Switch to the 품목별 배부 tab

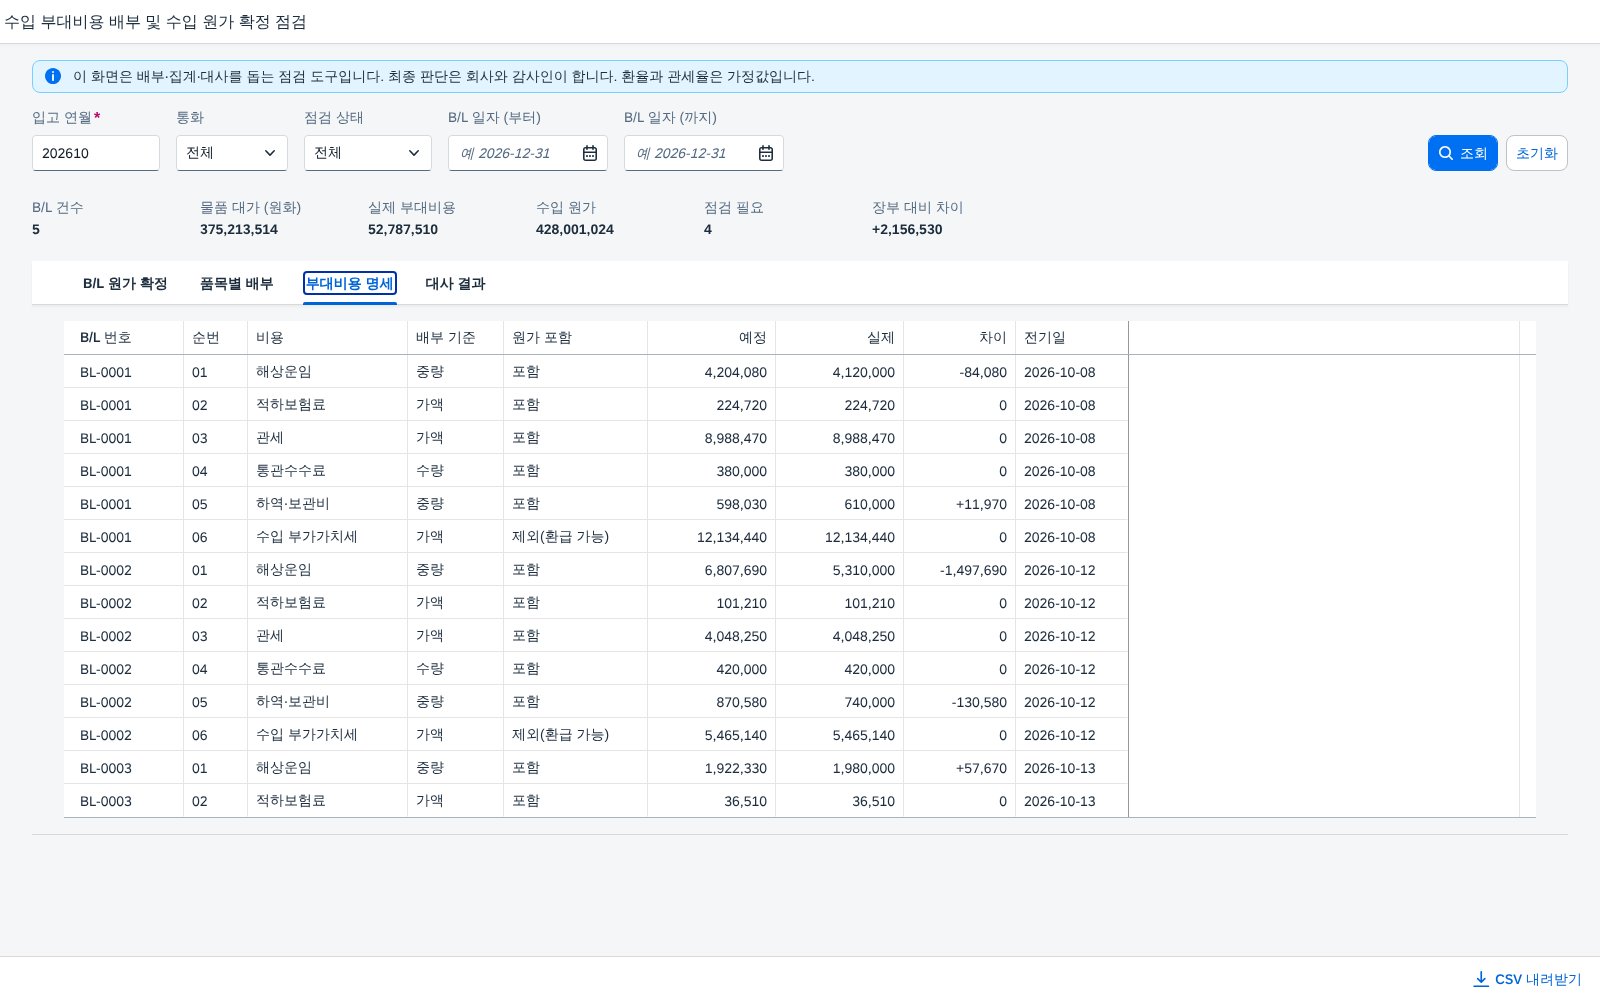point(236,283)
